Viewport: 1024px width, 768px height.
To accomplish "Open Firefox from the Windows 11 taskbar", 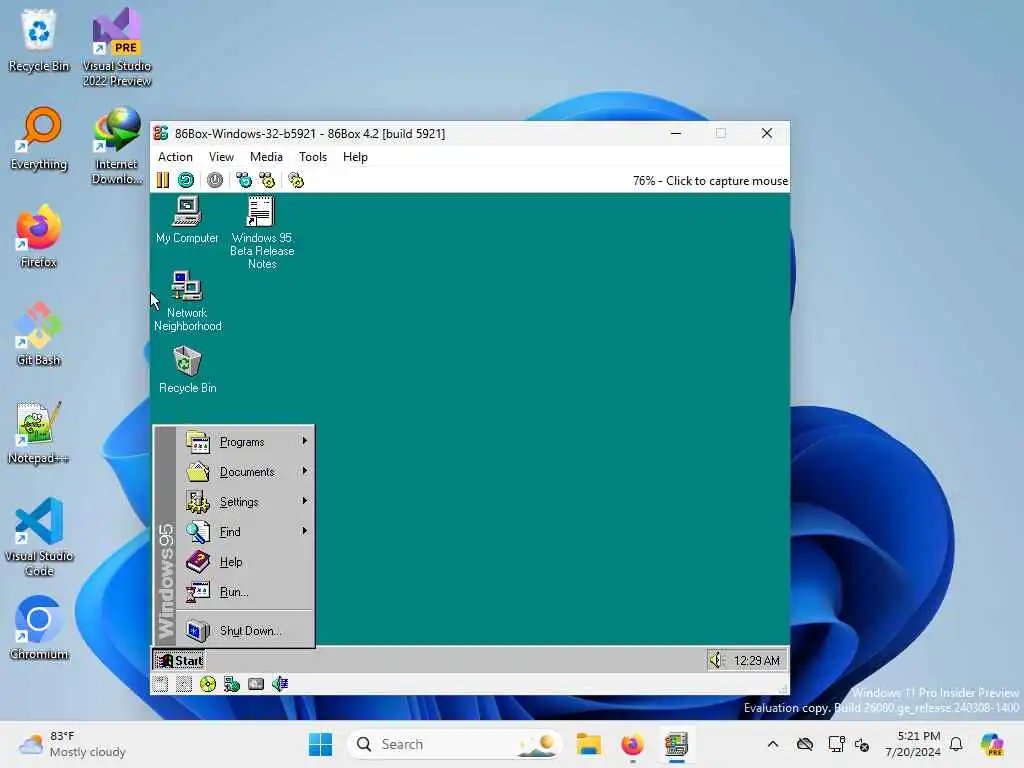I will click(x=632, y=744).
